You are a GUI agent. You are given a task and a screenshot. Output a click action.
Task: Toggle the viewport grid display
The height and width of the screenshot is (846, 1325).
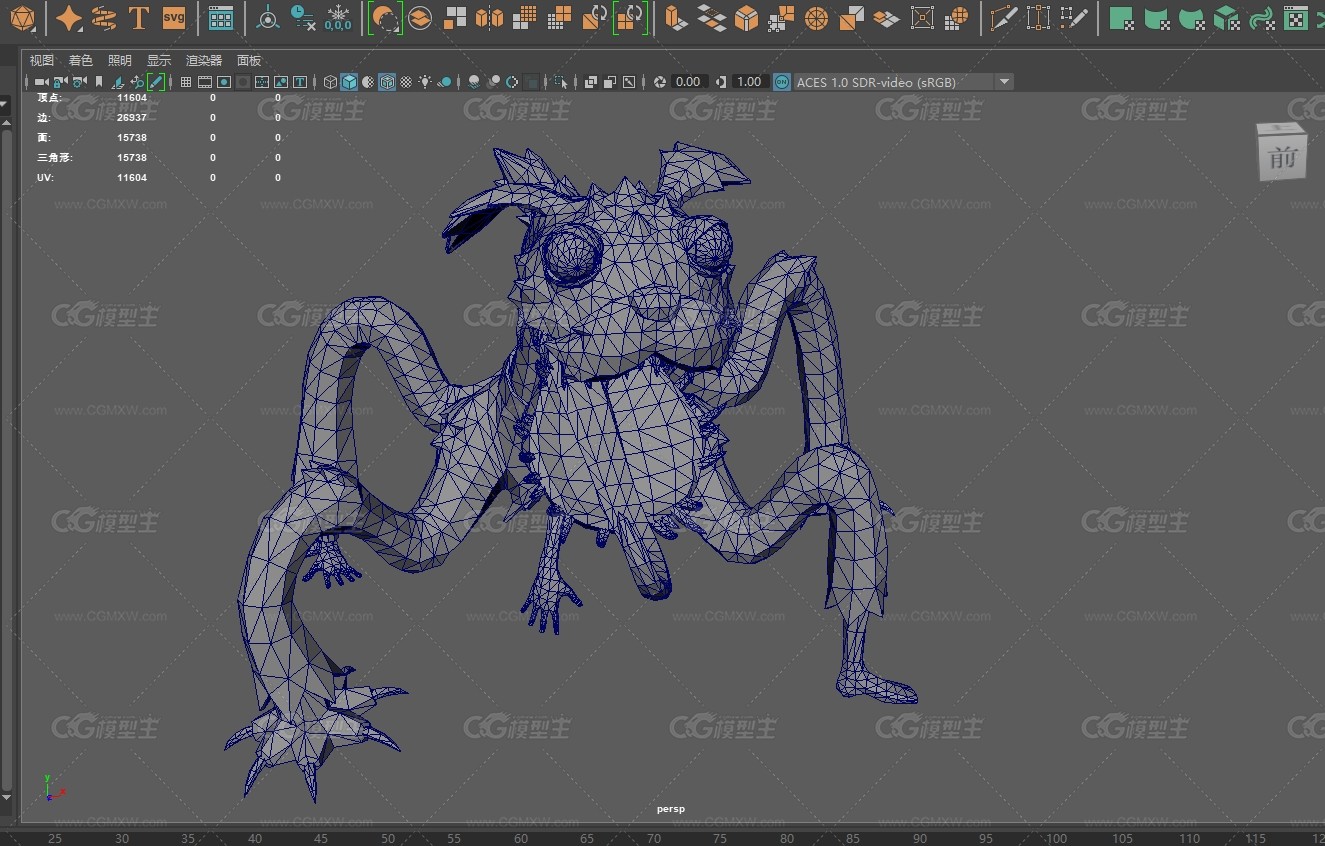pyautogui.click(x=186, y=82)
